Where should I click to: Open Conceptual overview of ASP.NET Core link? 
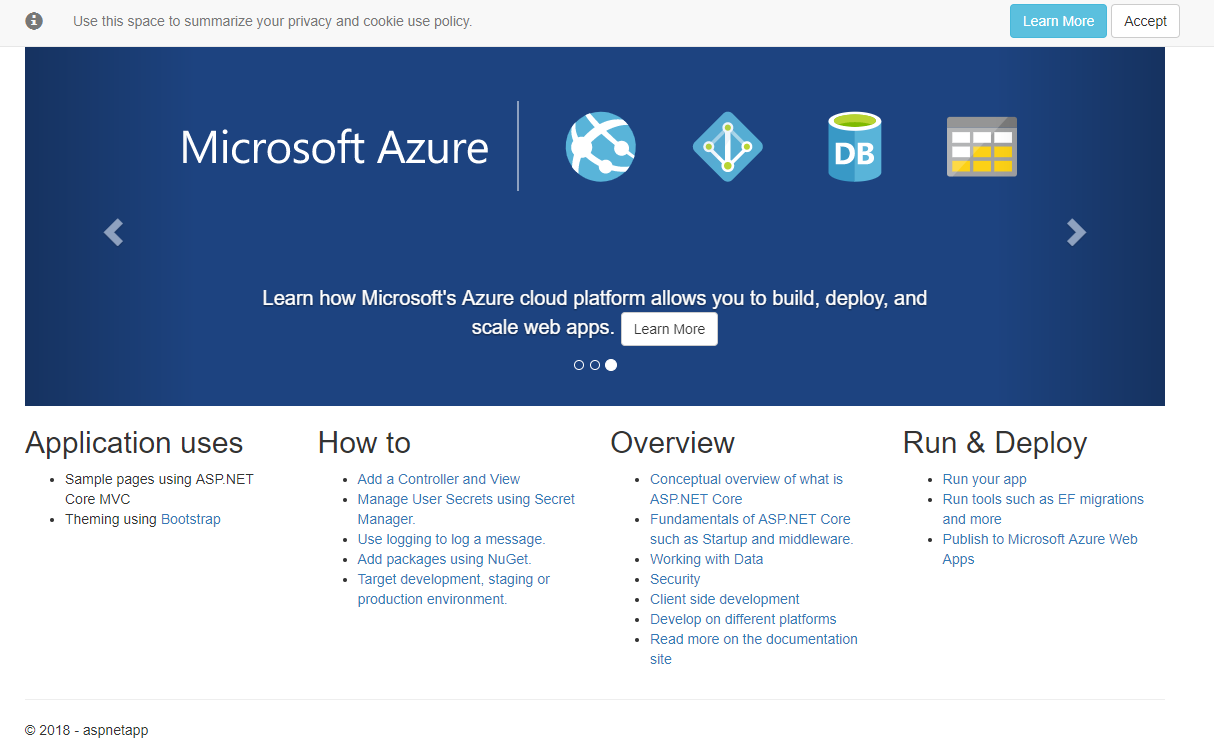pos(746,489)
